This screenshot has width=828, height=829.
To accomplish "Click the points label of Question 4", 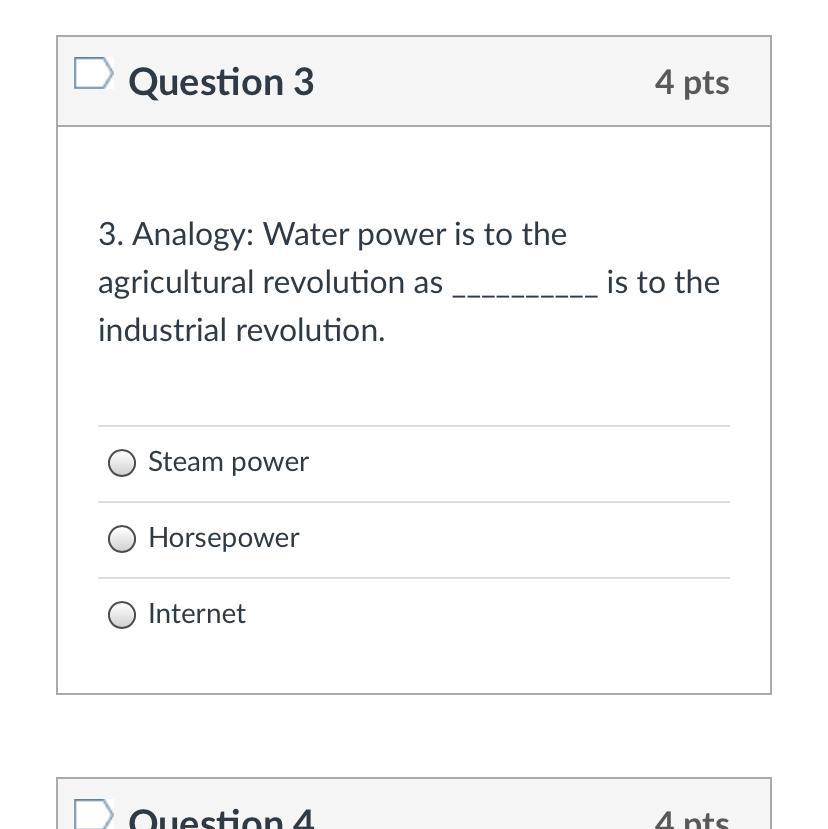I will pos(691,820).
